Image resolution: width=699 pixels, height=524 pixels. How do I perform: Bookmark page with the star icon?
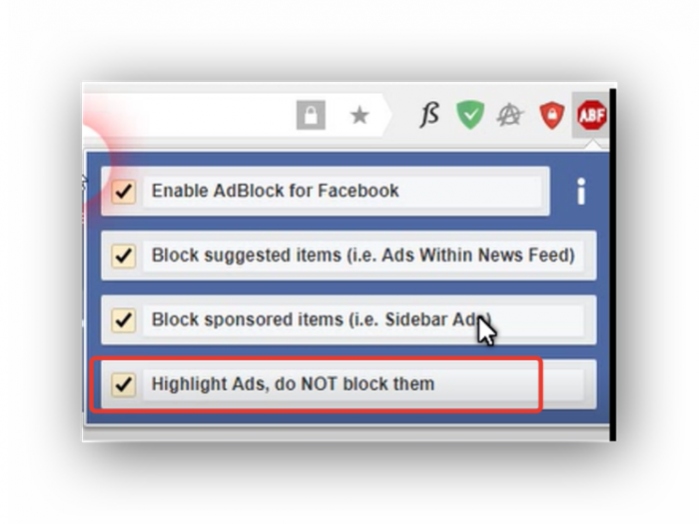pos(359,115)
